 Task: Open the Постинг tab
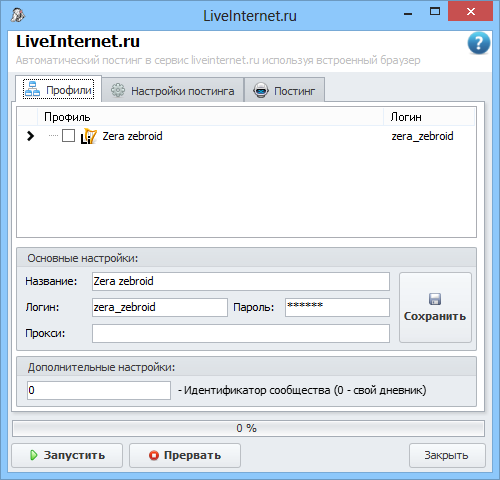tap(284, 90)
